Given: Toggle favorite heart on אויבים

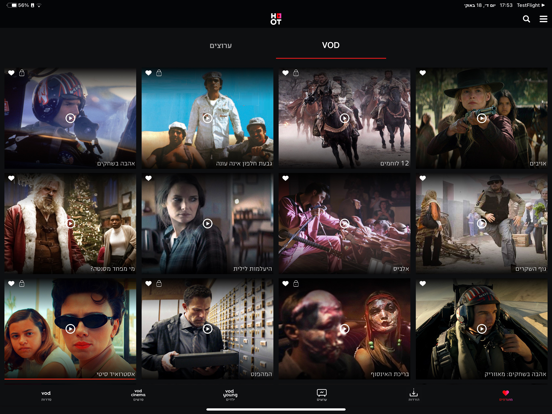Looking at the screenshot, I should point(423,73).
